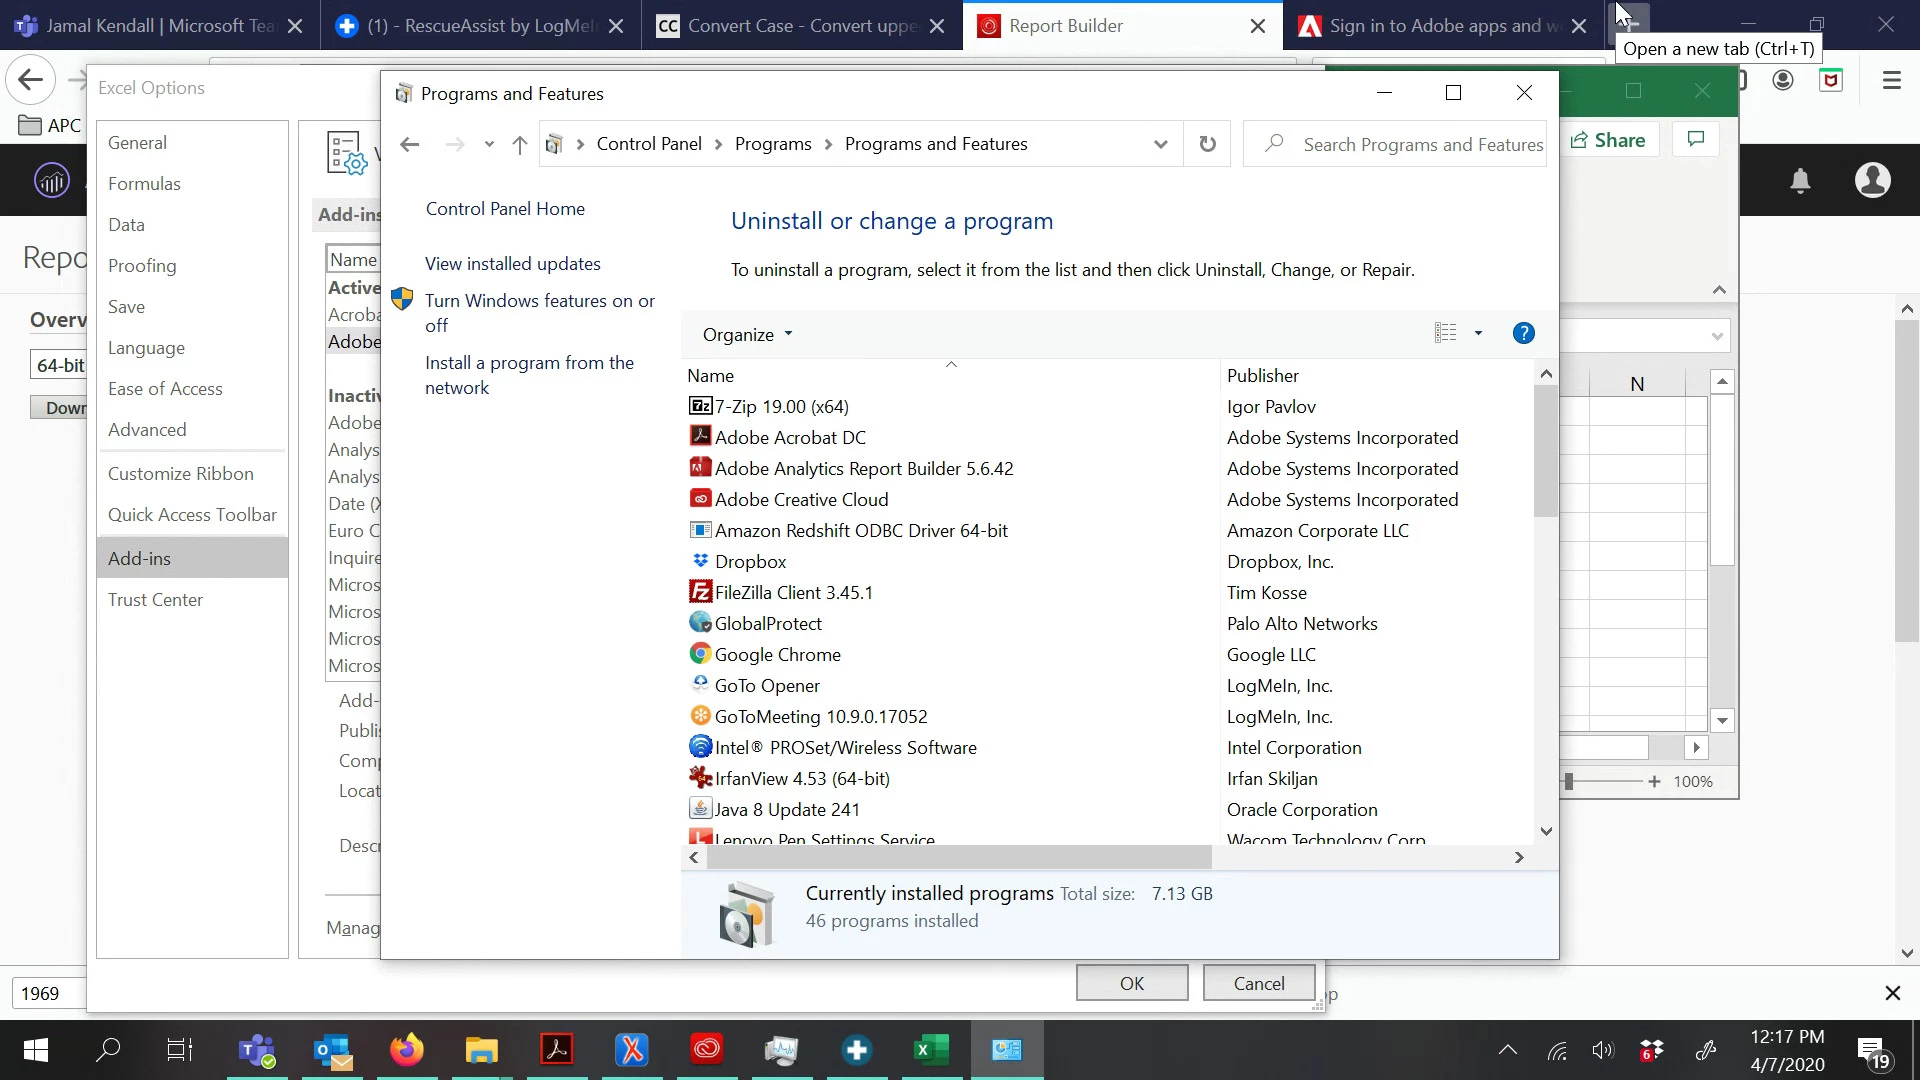
Task: Click the refresh button next to the address bar
Action: (x=1207, y=144)
